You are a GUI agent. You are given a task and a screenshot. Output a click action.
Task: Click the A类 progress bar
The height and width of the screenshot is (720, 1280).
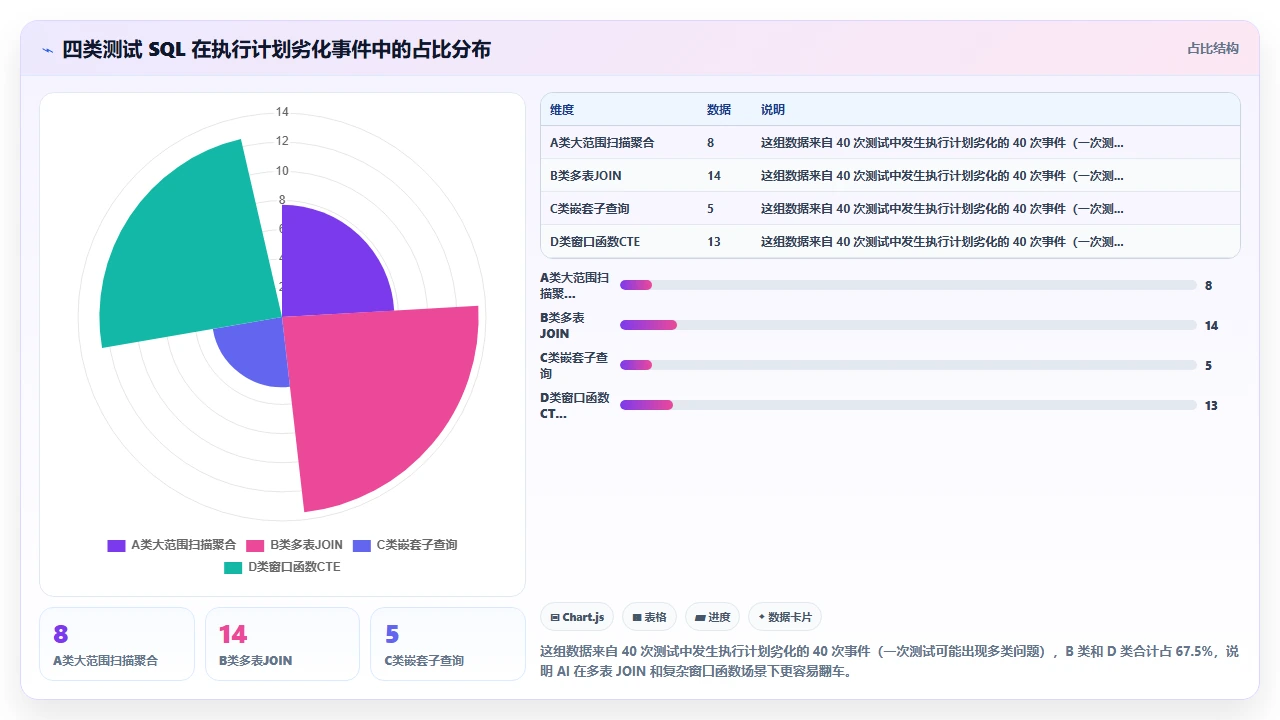pyautogui.click(x=908, y=285)
